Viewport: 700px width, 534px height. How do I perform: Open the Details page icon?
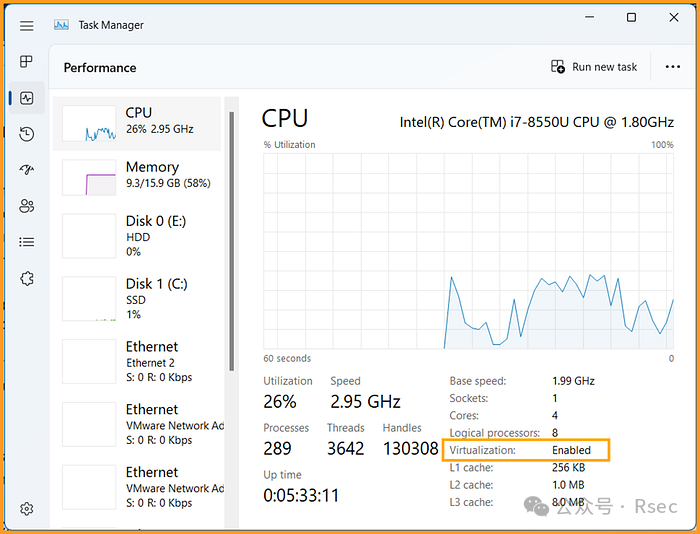tap(27, 242)
